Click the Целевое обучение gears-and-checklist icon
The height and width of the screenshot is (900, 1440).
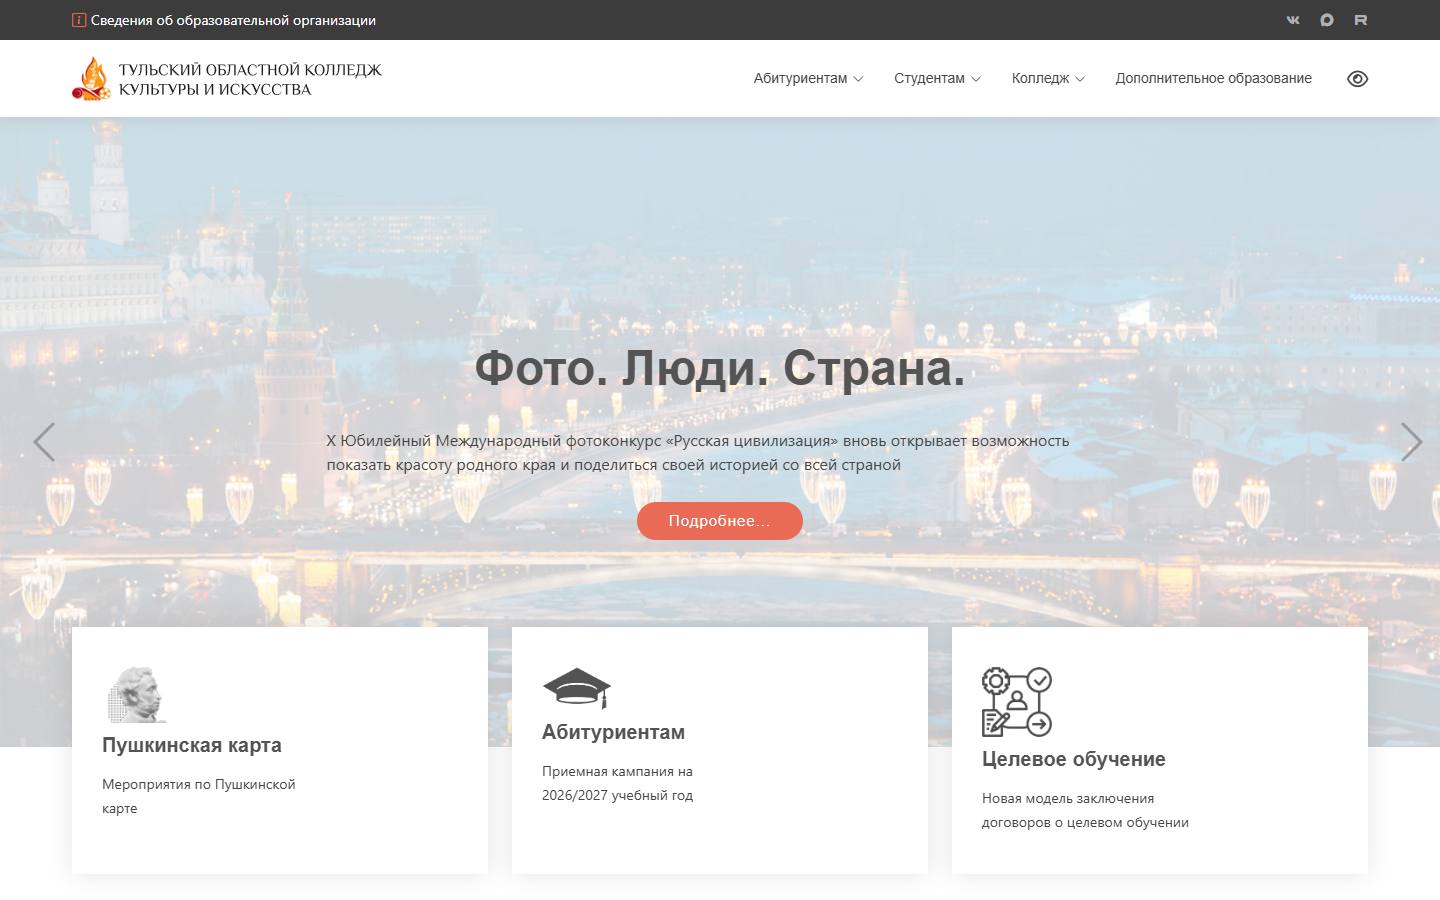point(1017,702)
